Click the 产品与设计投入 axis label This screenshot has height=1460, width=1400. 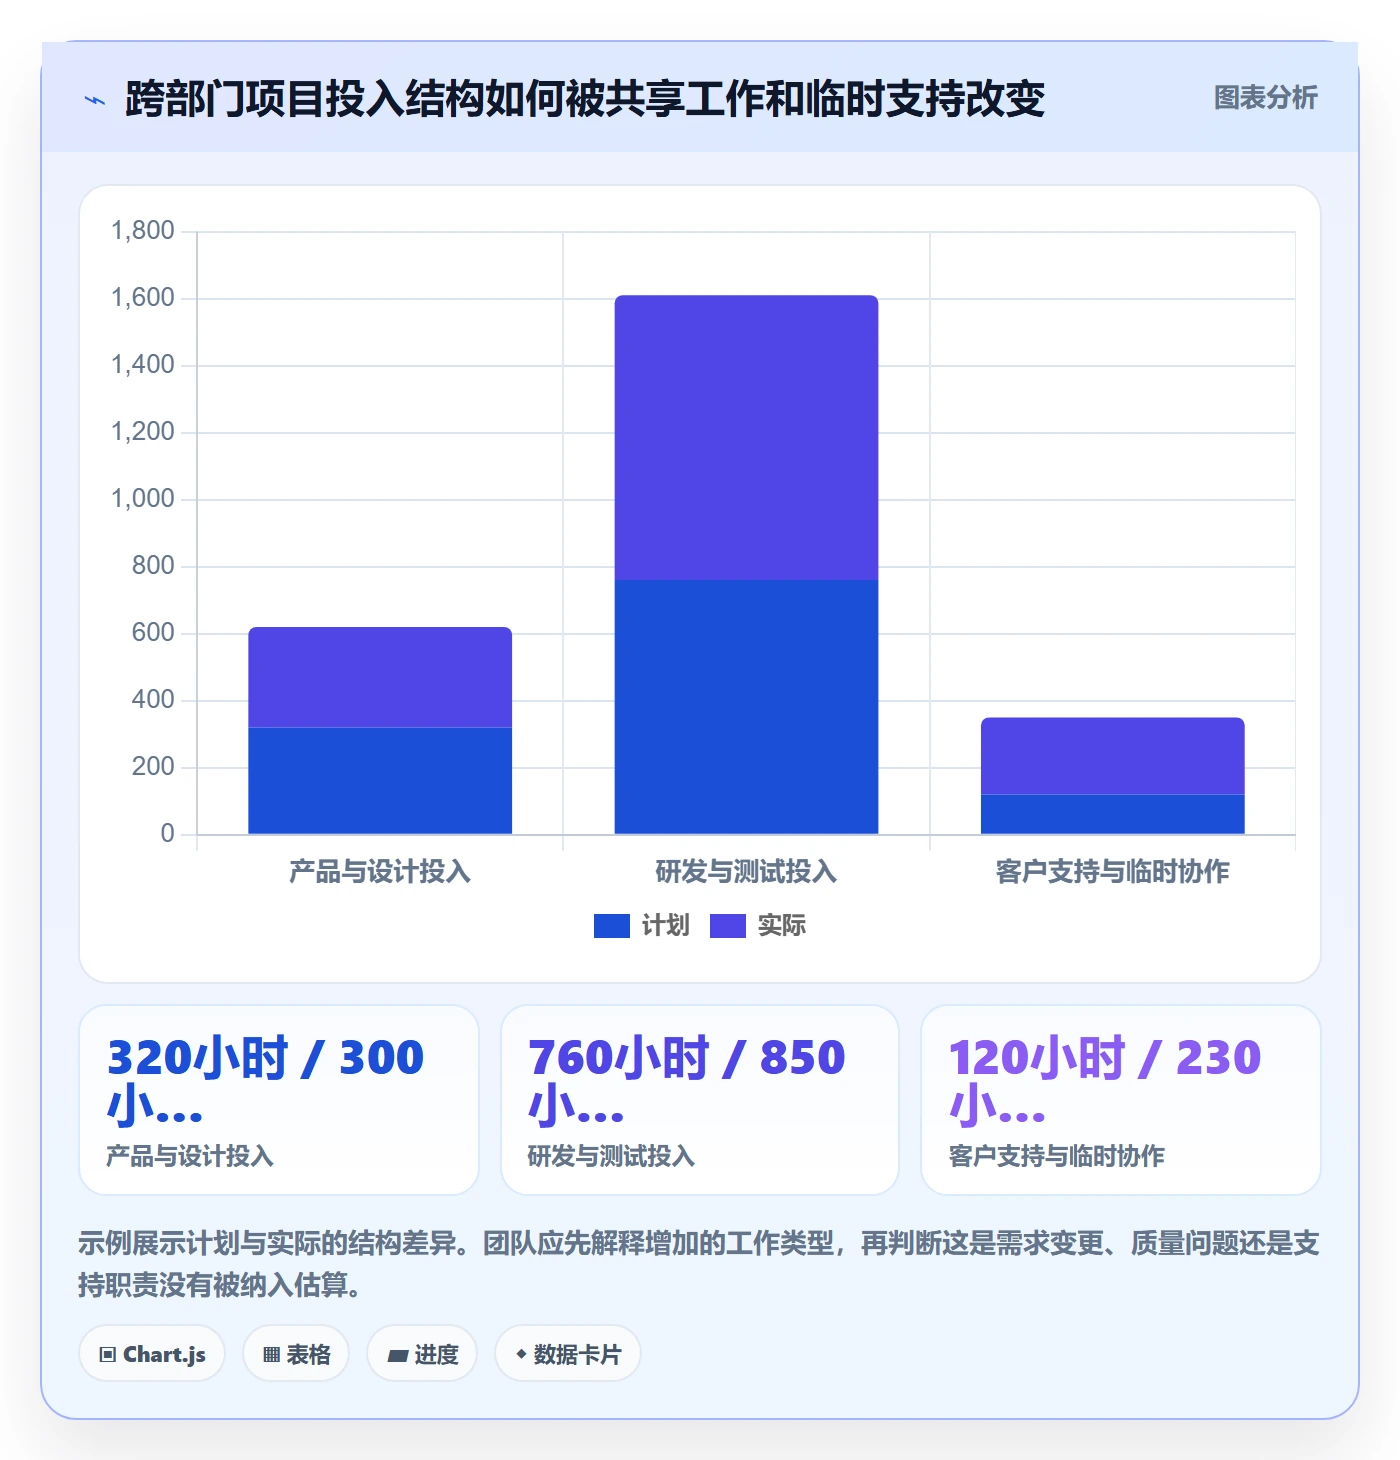coord(380,872)
